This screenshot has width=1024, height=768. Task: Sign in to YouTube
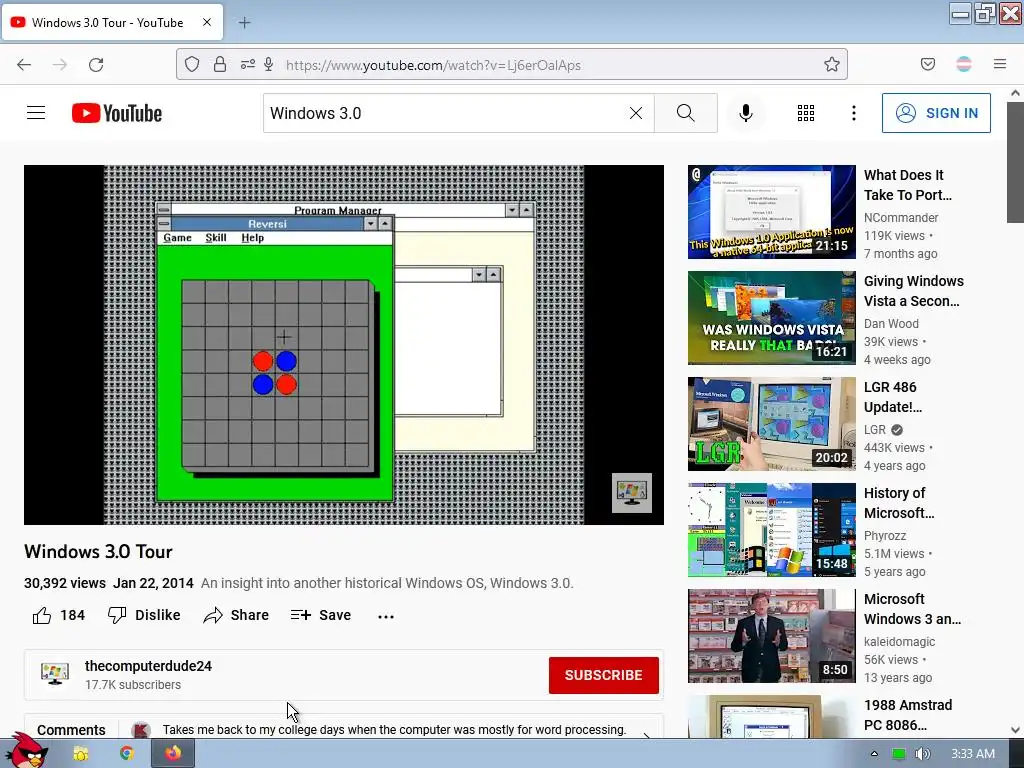pos(936,113)
